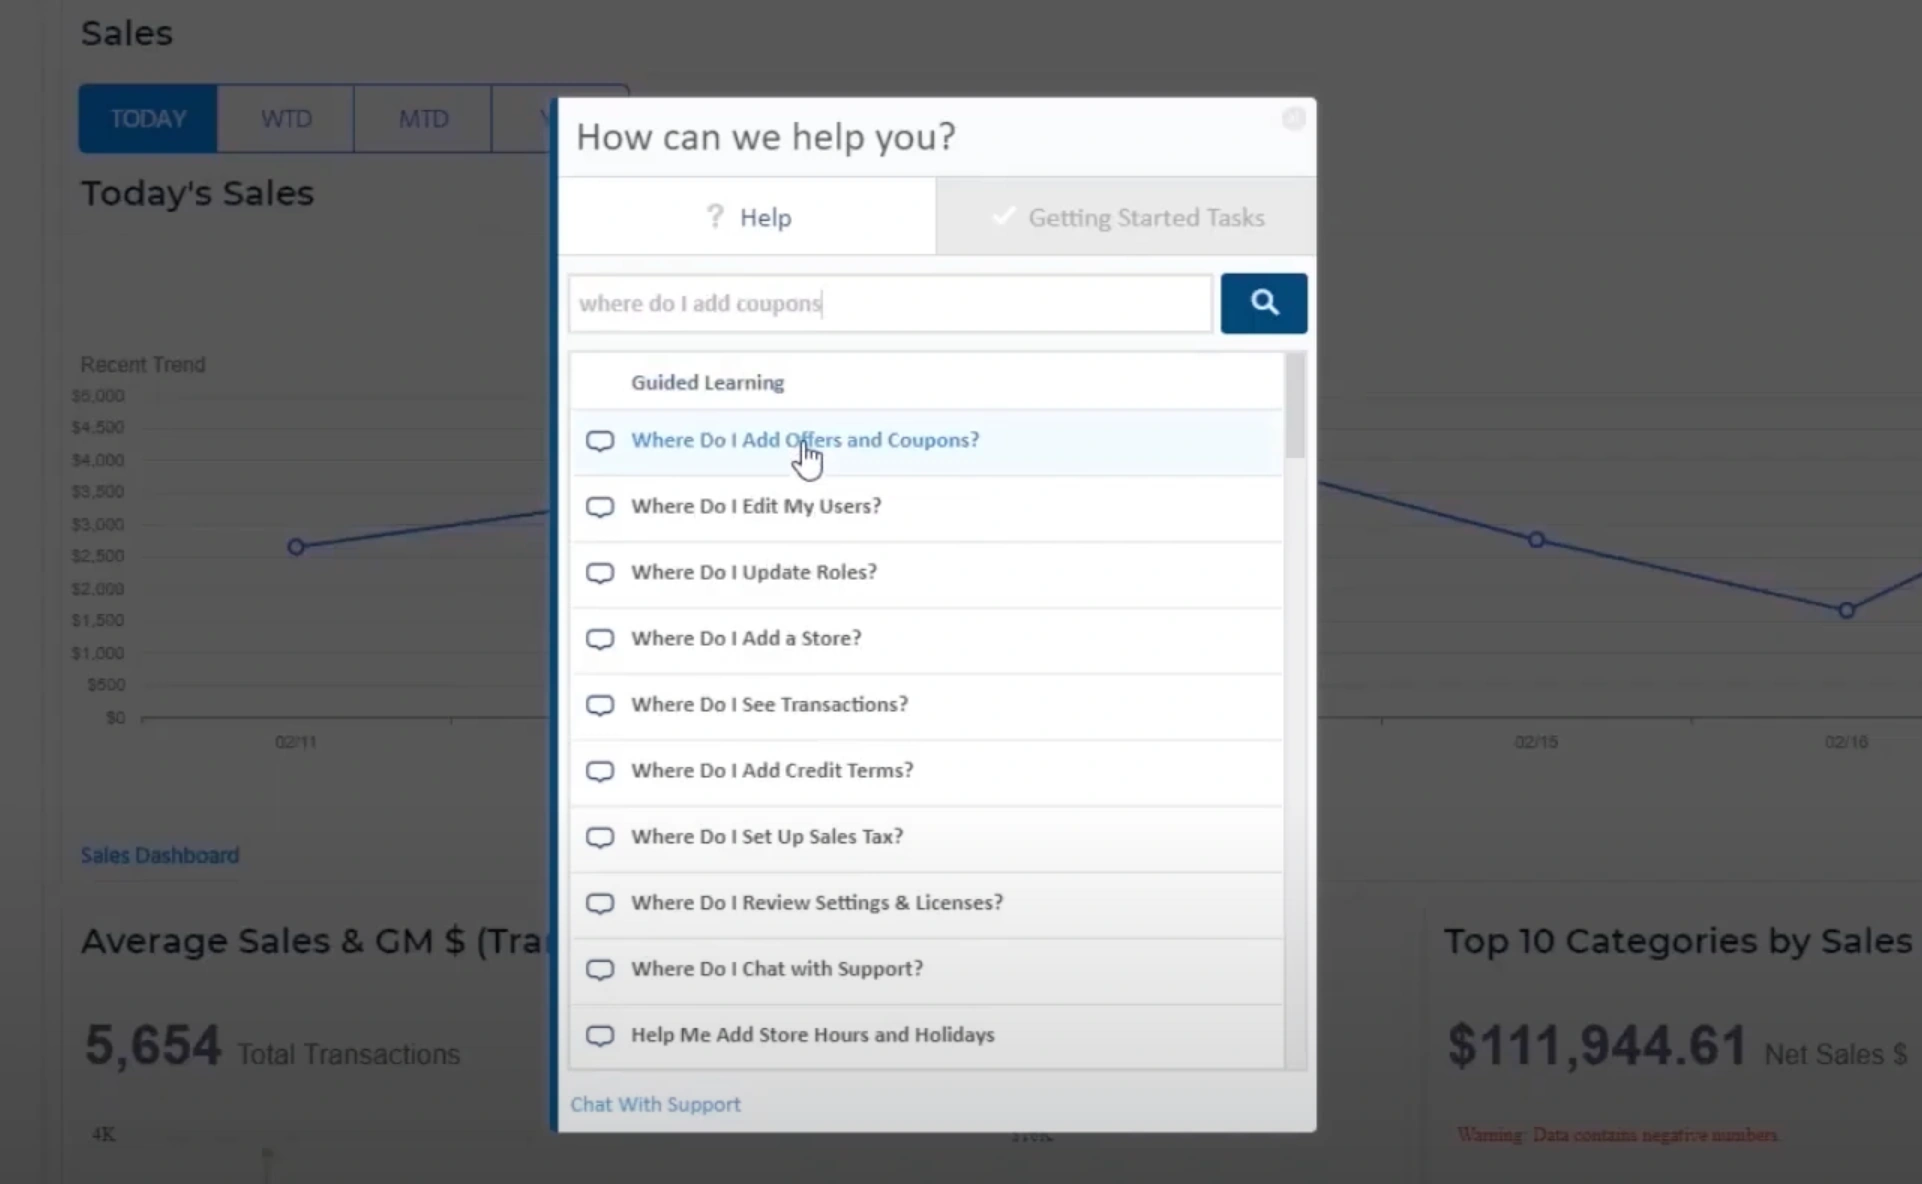This screenshot has height=1184, width=1922.
Task: Open the Sales Dashboard link
Action: pyautogui.click(x=160, y=855)
